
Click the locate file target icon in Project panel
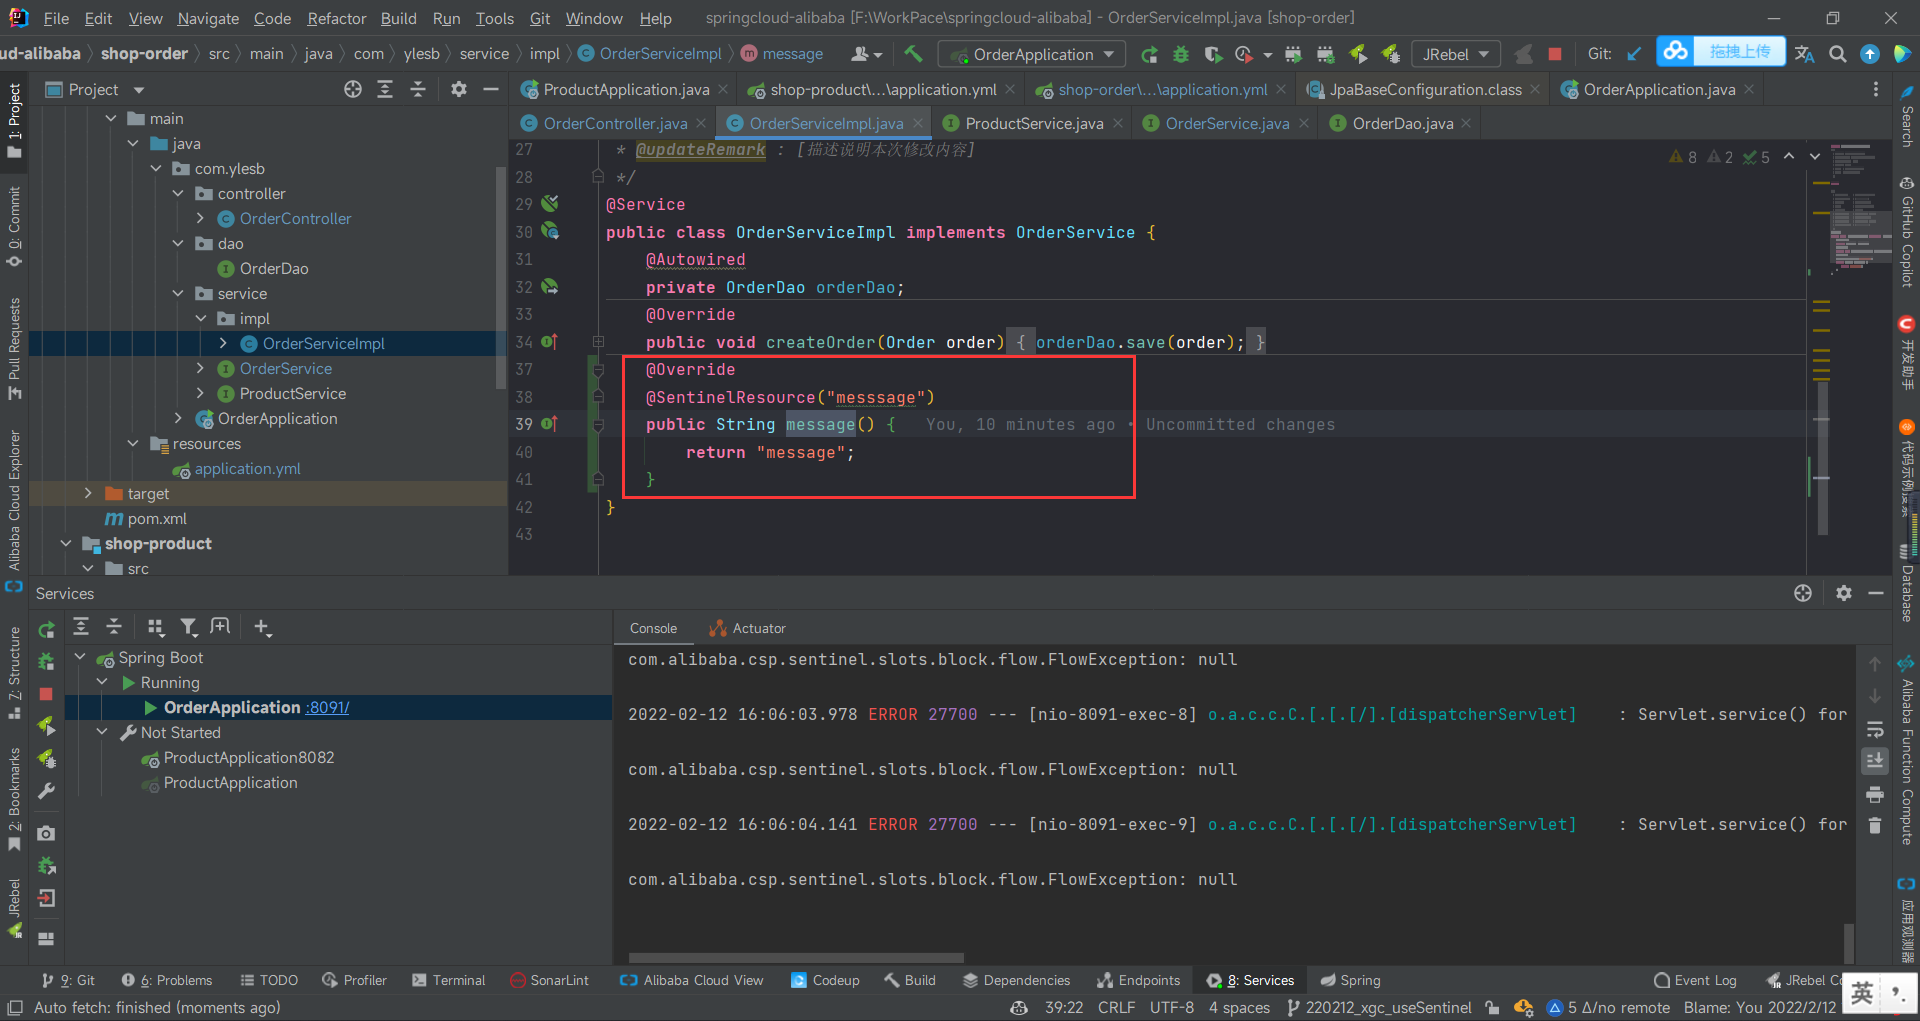pos(353,89)
